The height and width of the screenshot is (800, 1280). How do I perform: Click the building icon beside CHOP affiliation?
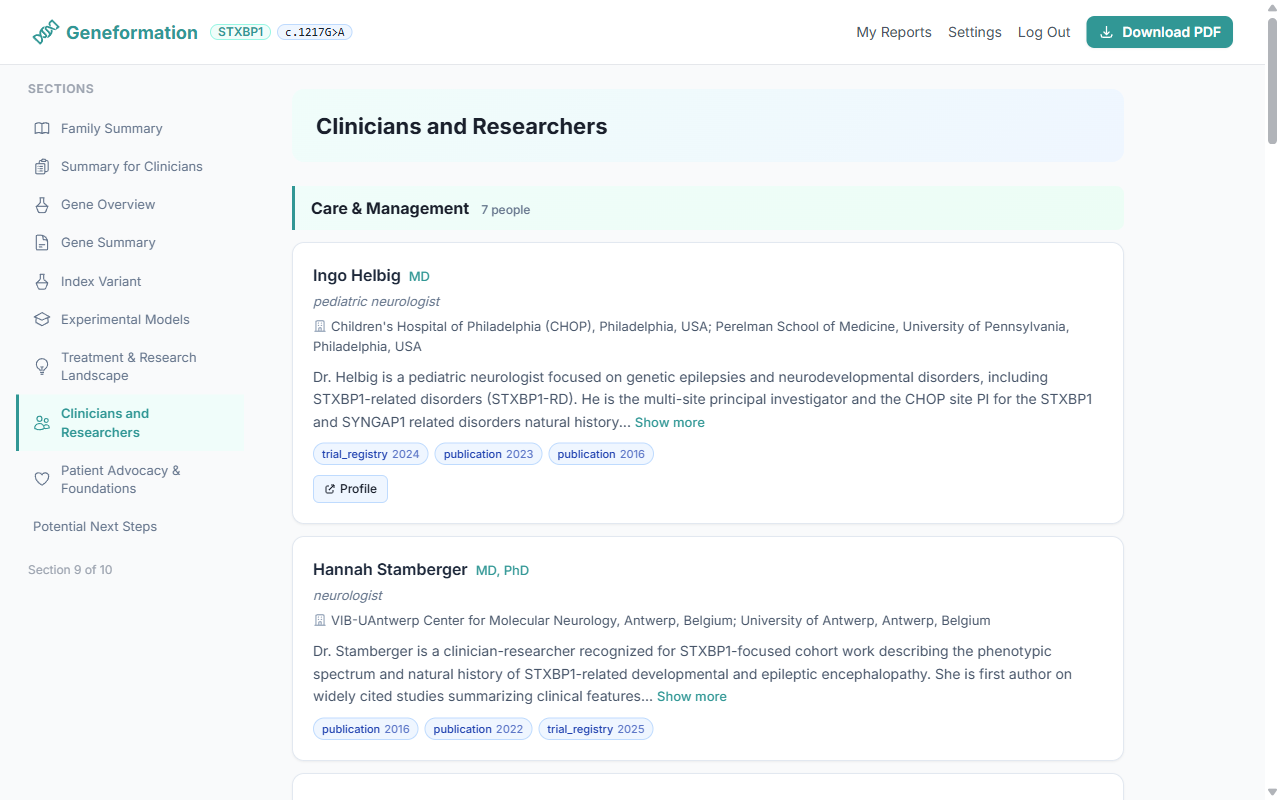(319, 326)
